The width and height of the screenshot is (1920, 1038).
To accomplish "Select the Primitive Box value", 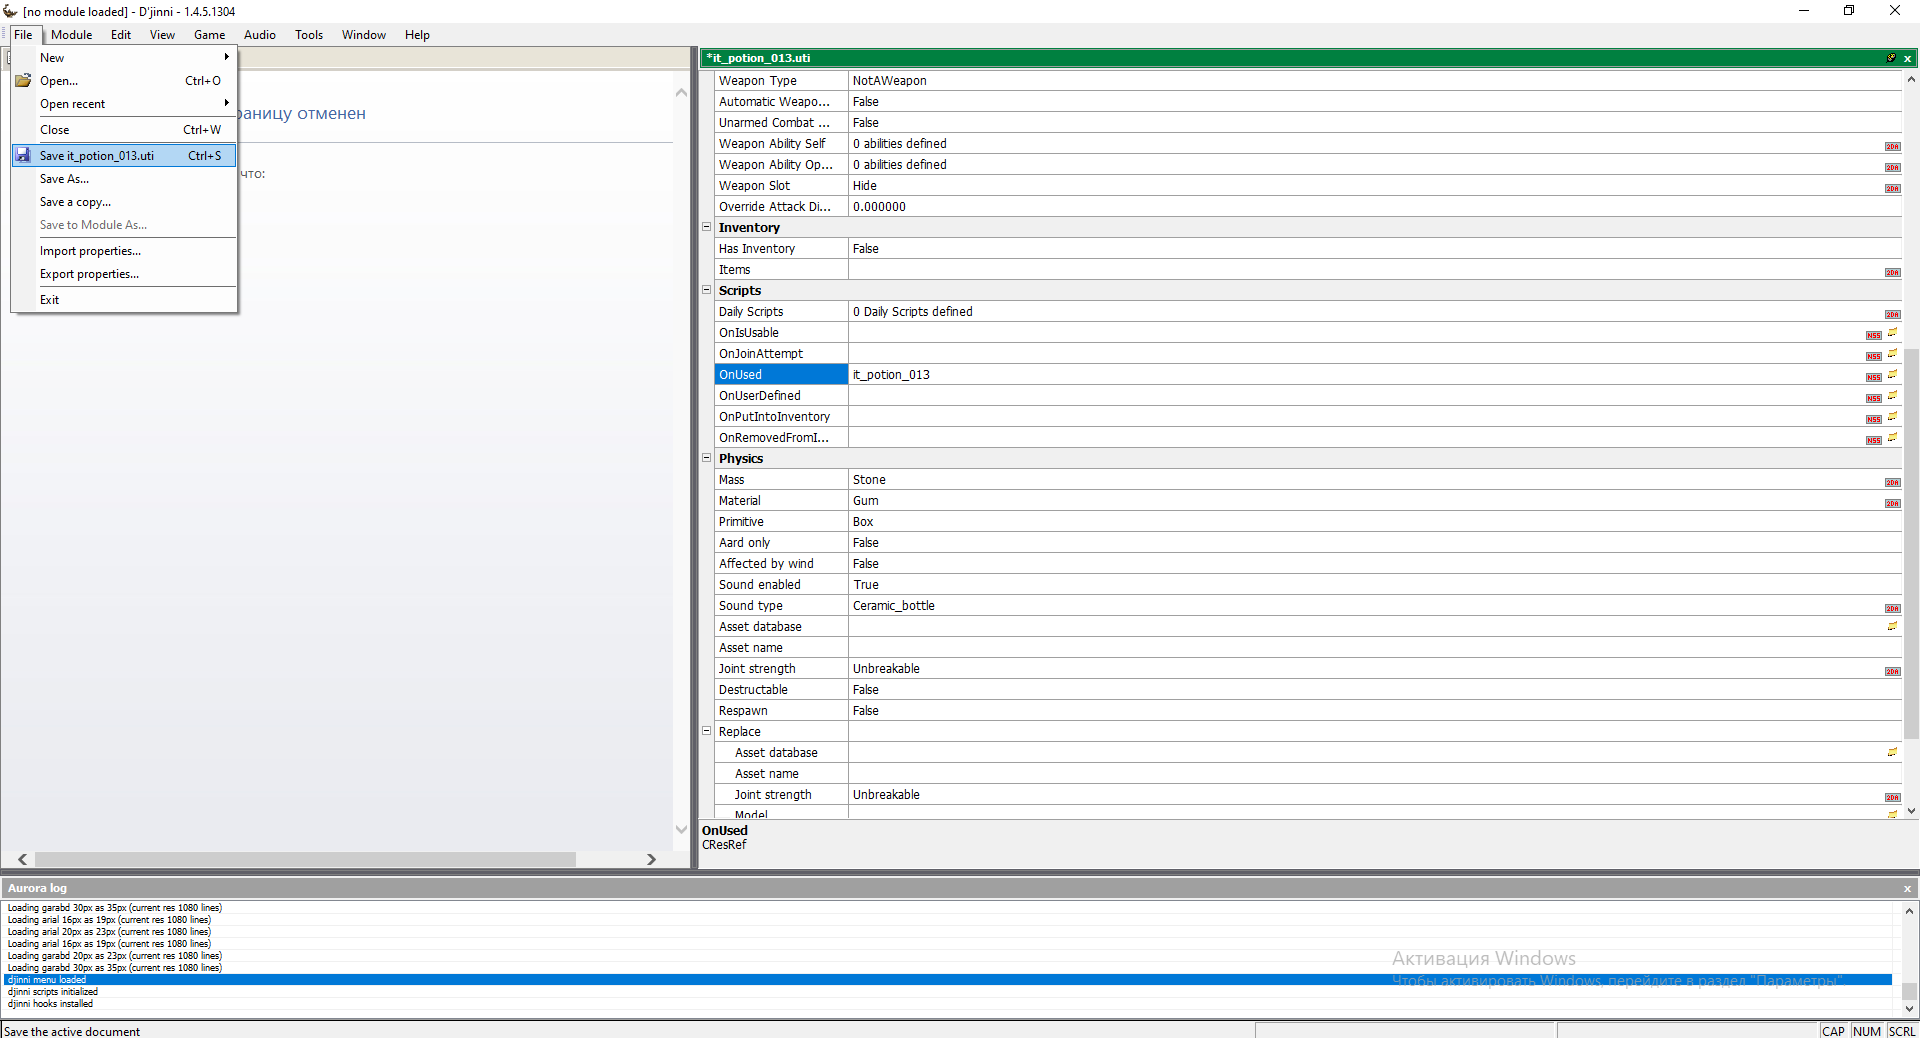I will pos(1375,521).
